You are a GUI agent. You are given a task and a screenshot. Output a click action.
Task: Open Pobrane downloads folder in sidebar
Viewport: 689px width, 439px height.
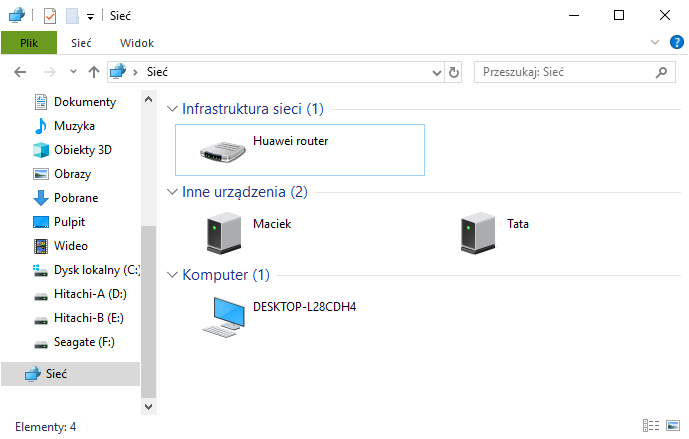pos(66,198)
